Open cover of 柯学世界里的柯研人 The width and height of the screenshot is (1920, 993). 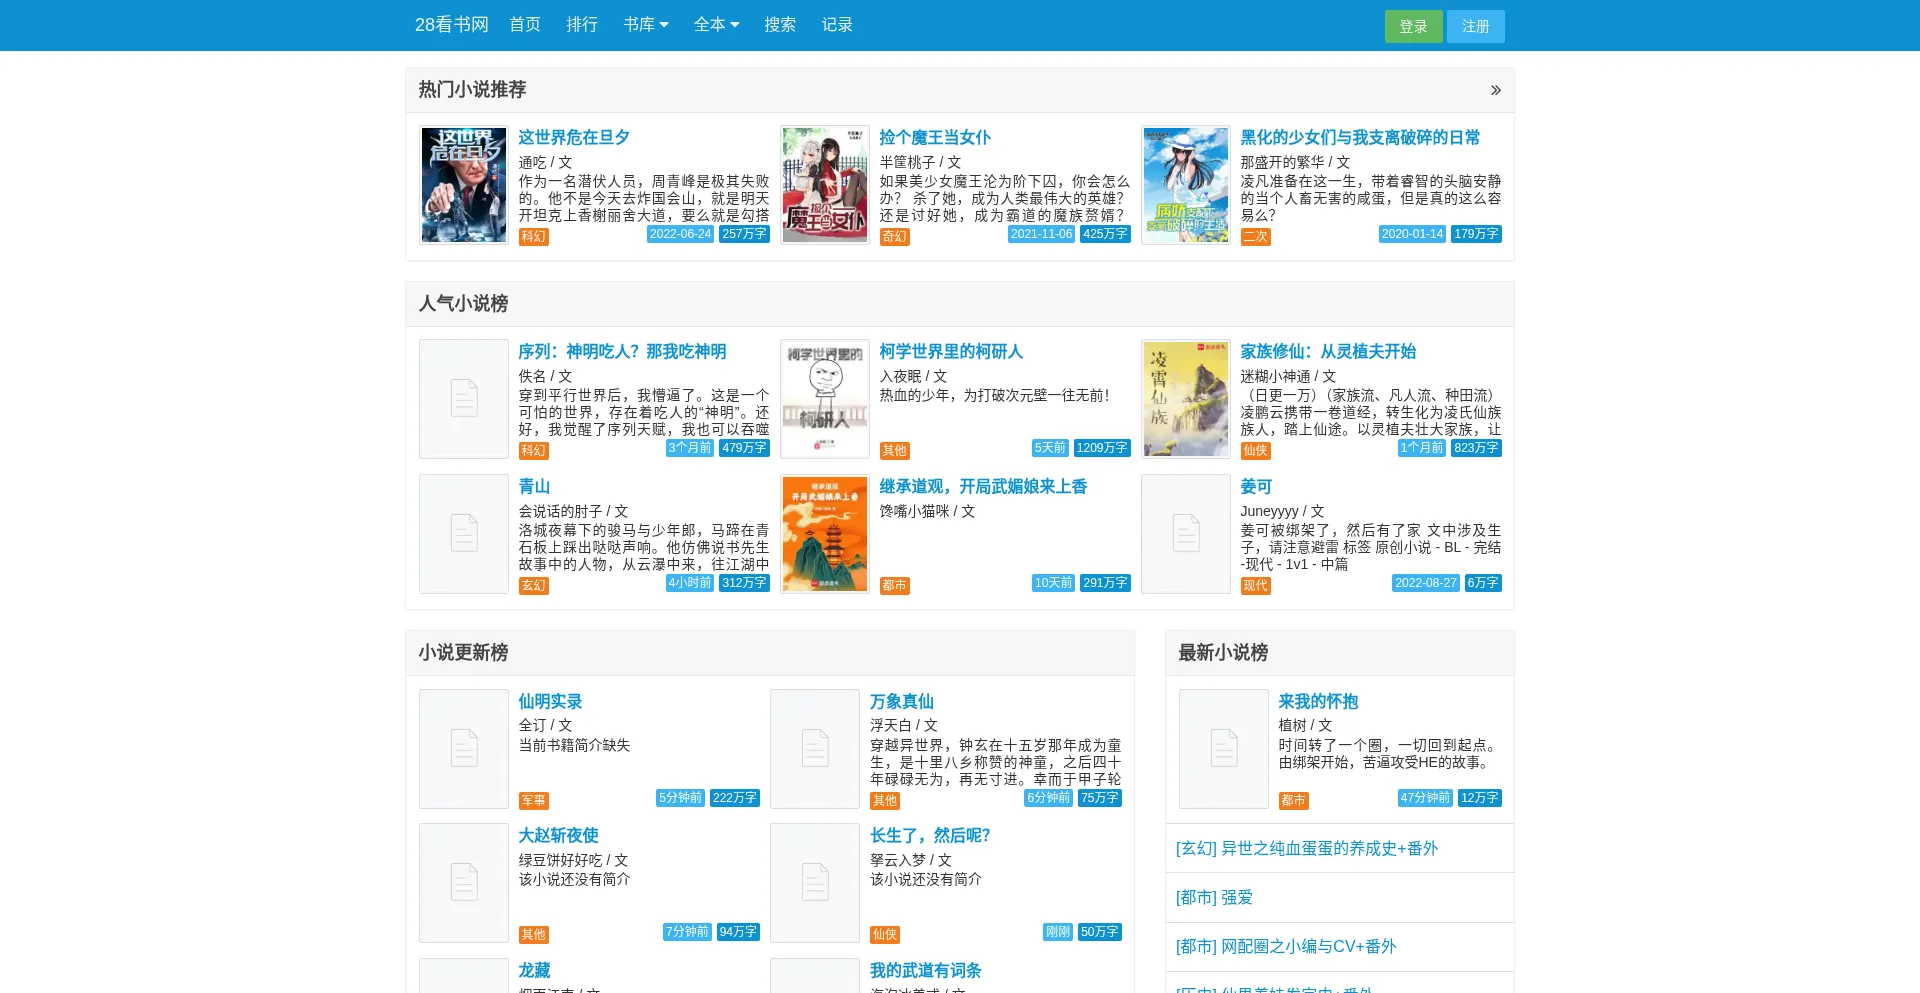click(x=825, y=399)
